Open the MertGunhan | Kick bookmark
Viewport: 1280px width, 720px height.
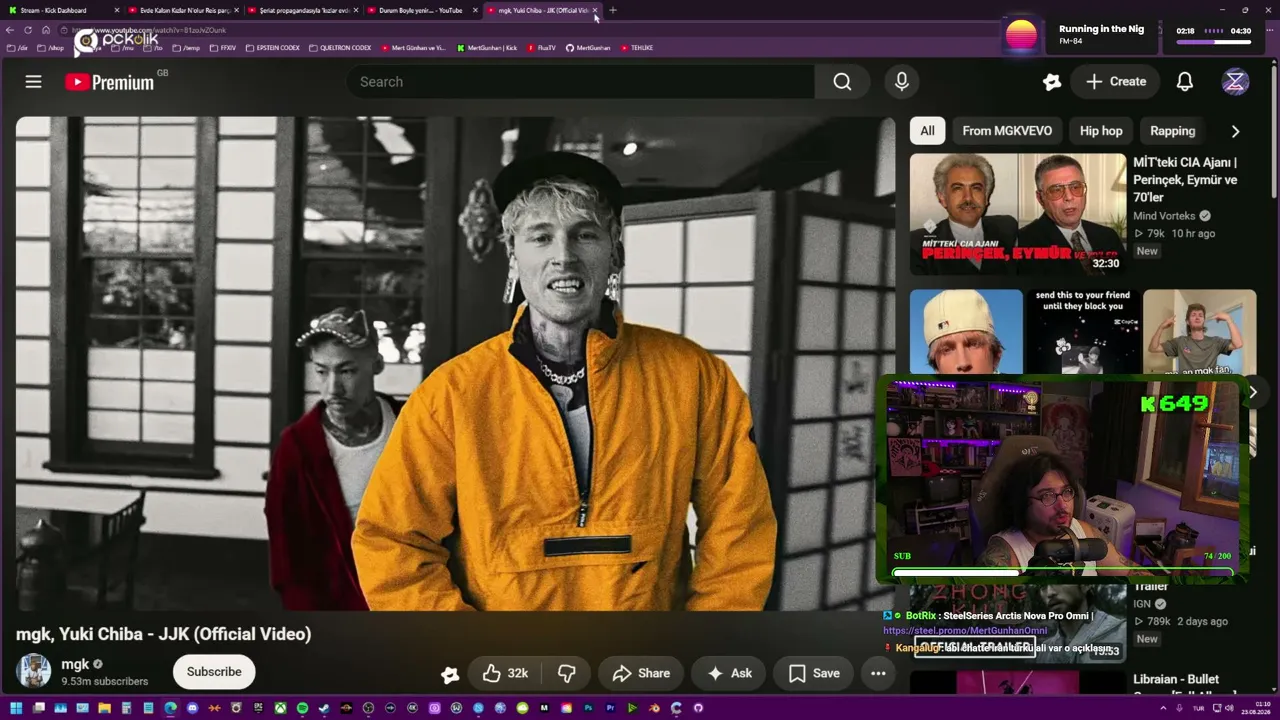(487, 47)
